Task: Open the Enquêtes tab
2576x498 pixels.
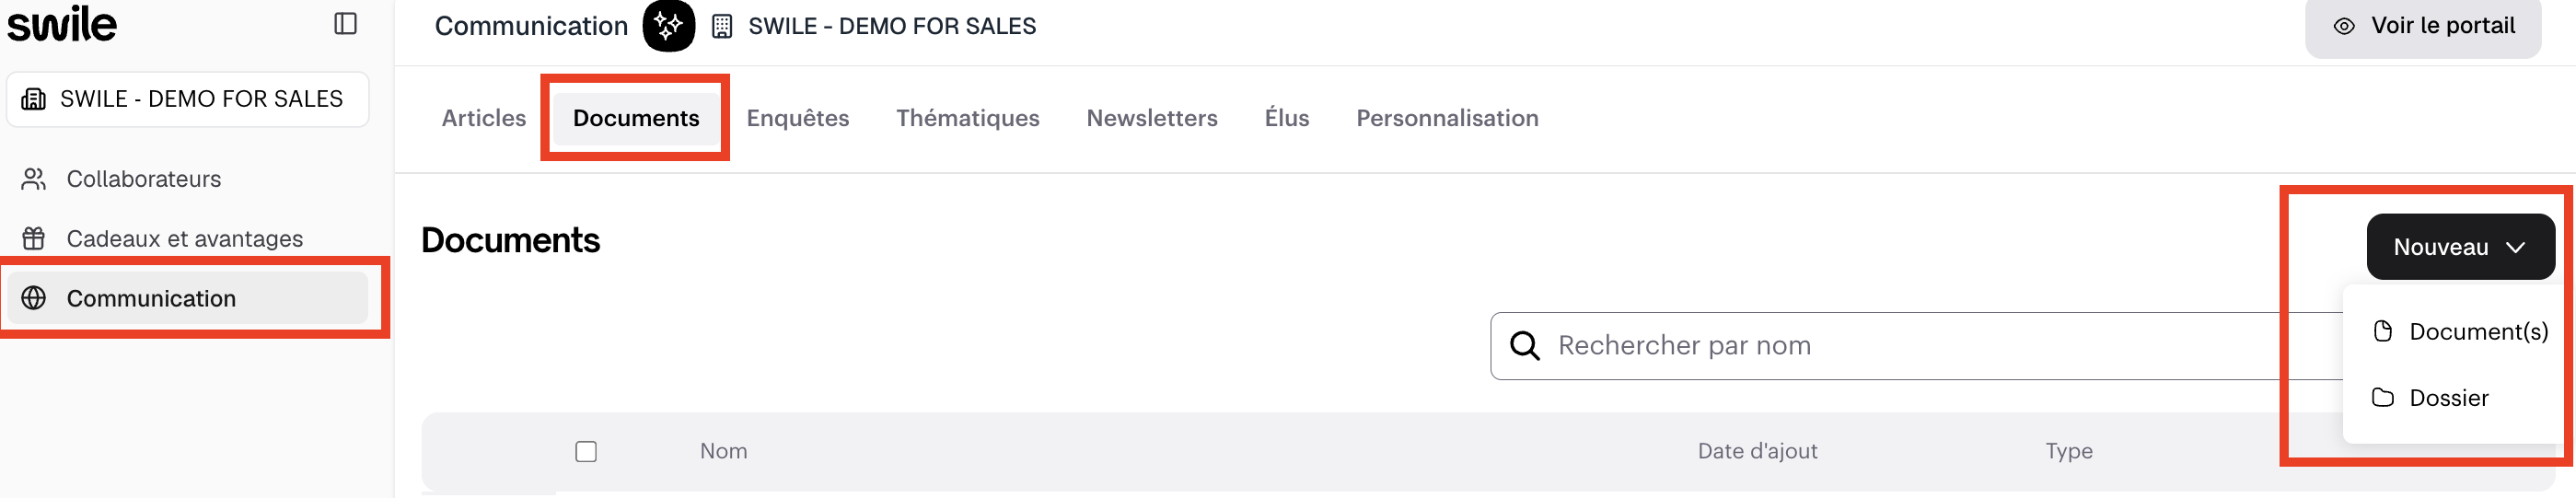Action: pos(797,118)
